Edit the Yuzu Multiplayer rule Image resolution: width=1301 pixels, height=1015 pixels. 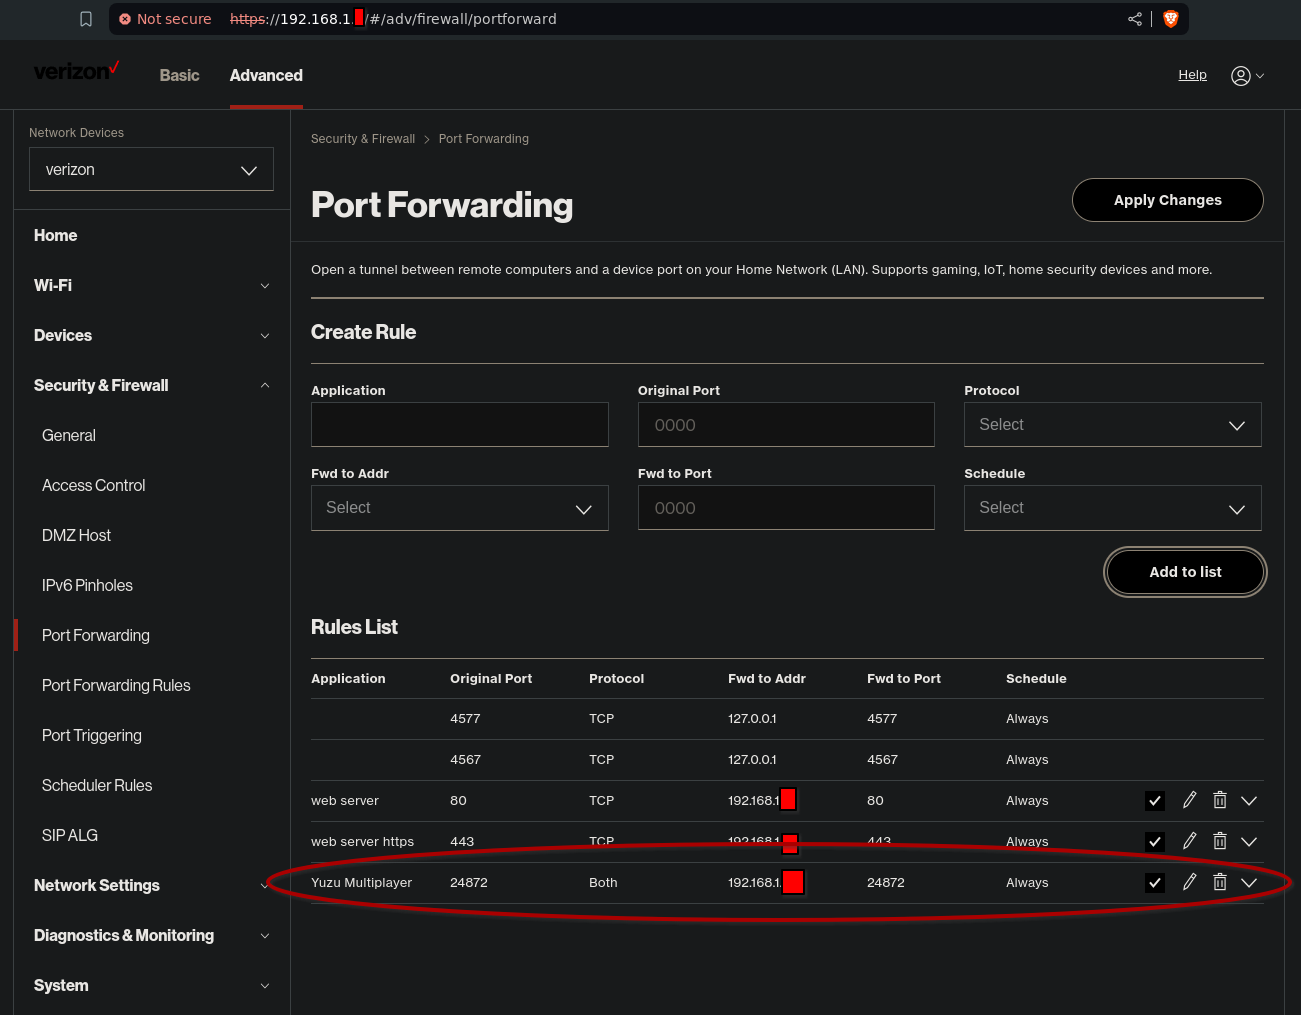(x=1189, y=882)
